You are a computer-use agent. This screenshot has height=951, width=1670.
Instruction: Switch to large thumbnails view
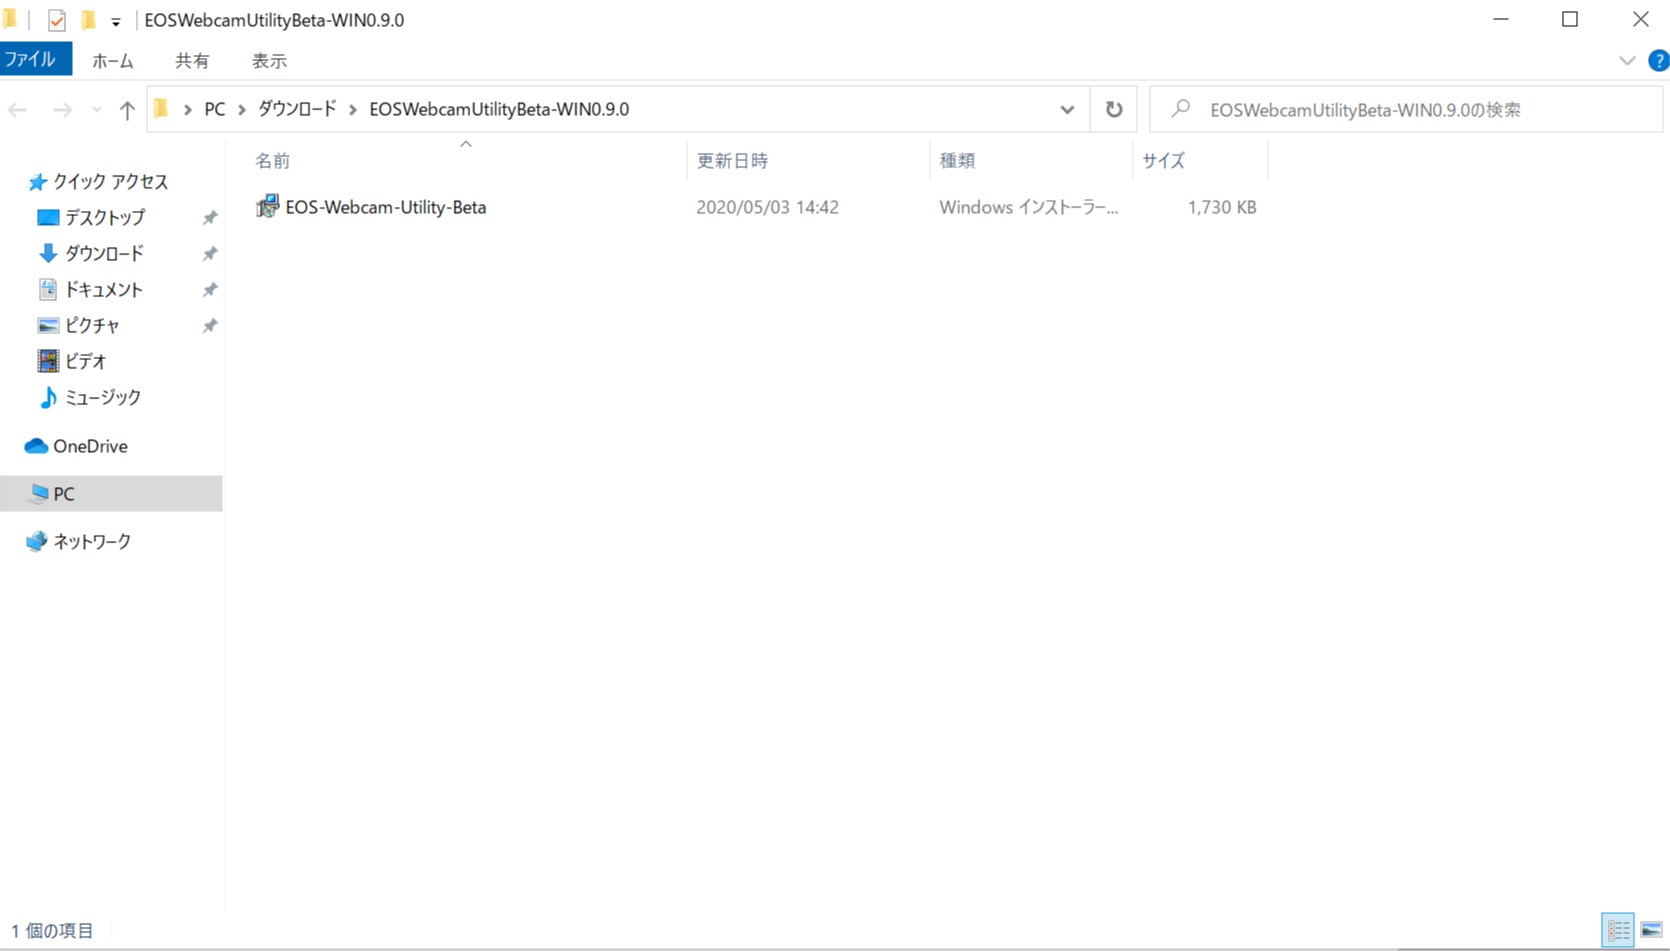1650,930
